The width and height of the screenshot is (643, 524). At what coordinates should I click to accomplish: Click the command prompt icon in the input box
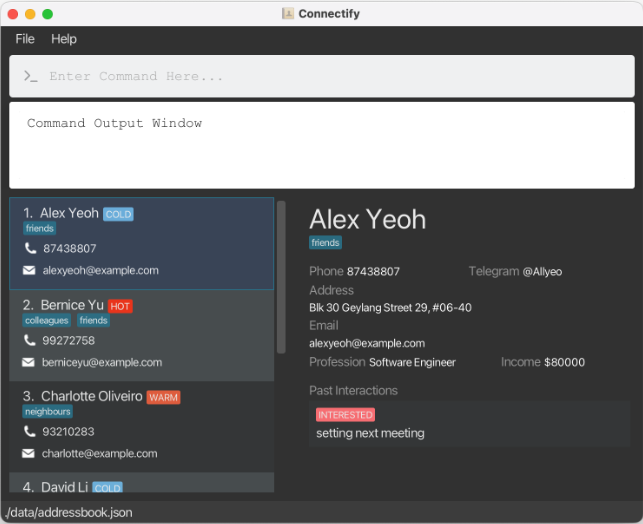pos(31,76)
